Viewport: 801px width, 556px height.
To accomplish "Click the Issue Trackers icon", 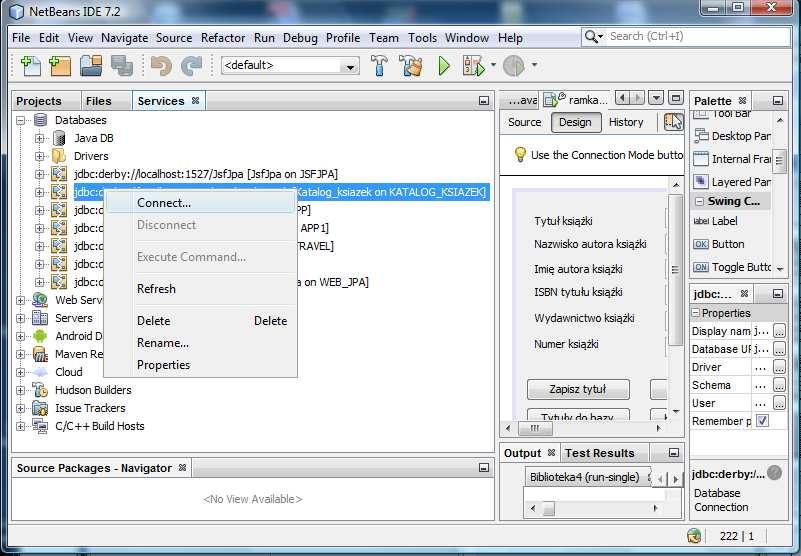I will click(x=40, y=408).
